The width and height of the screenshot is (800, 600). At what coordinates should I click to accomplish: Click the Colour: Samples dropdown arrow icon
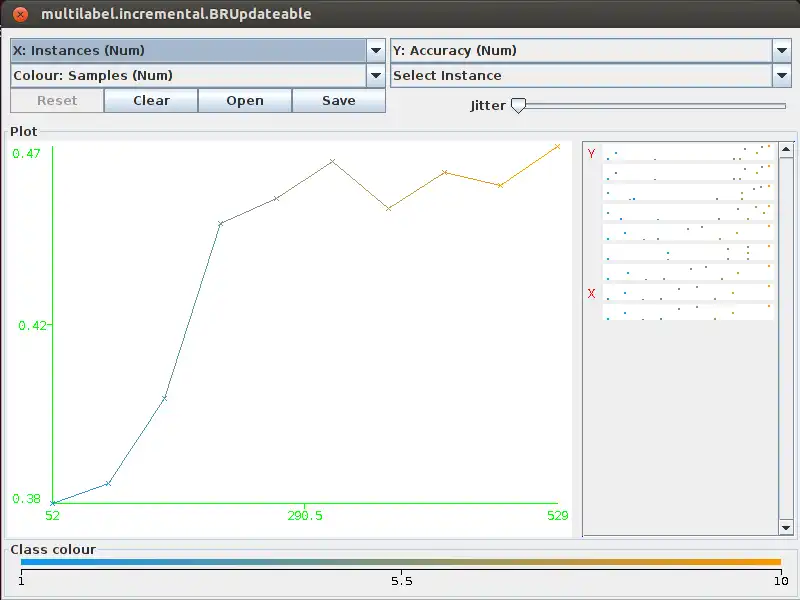pyautogui.click(x=376, y=75)
